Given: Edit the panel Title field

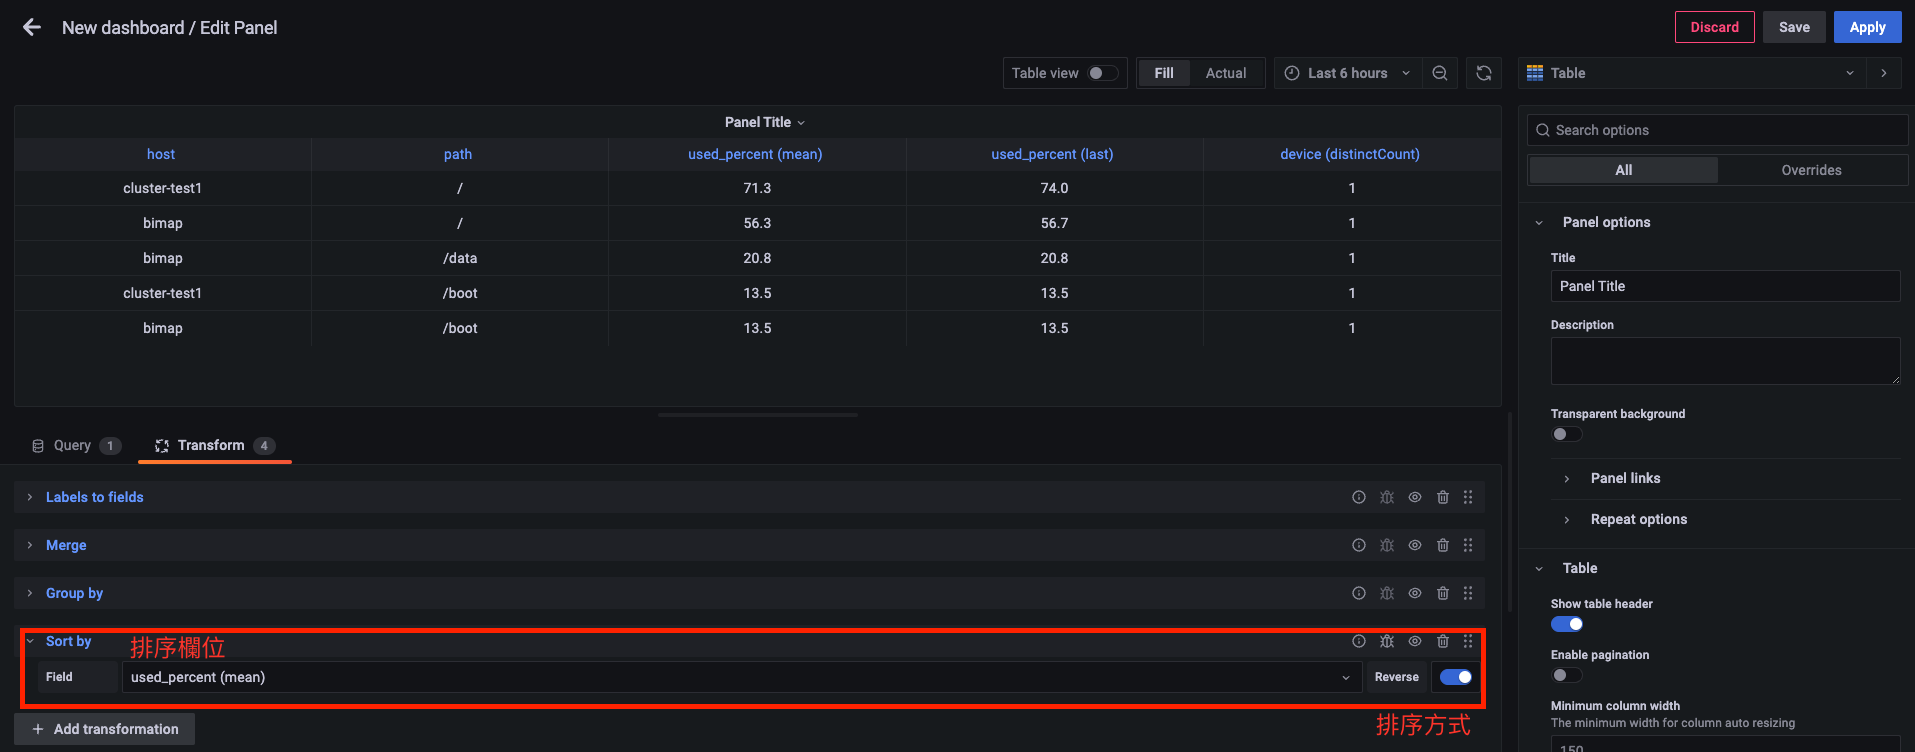Looking at the screenshot, I should click(1725, 286).
